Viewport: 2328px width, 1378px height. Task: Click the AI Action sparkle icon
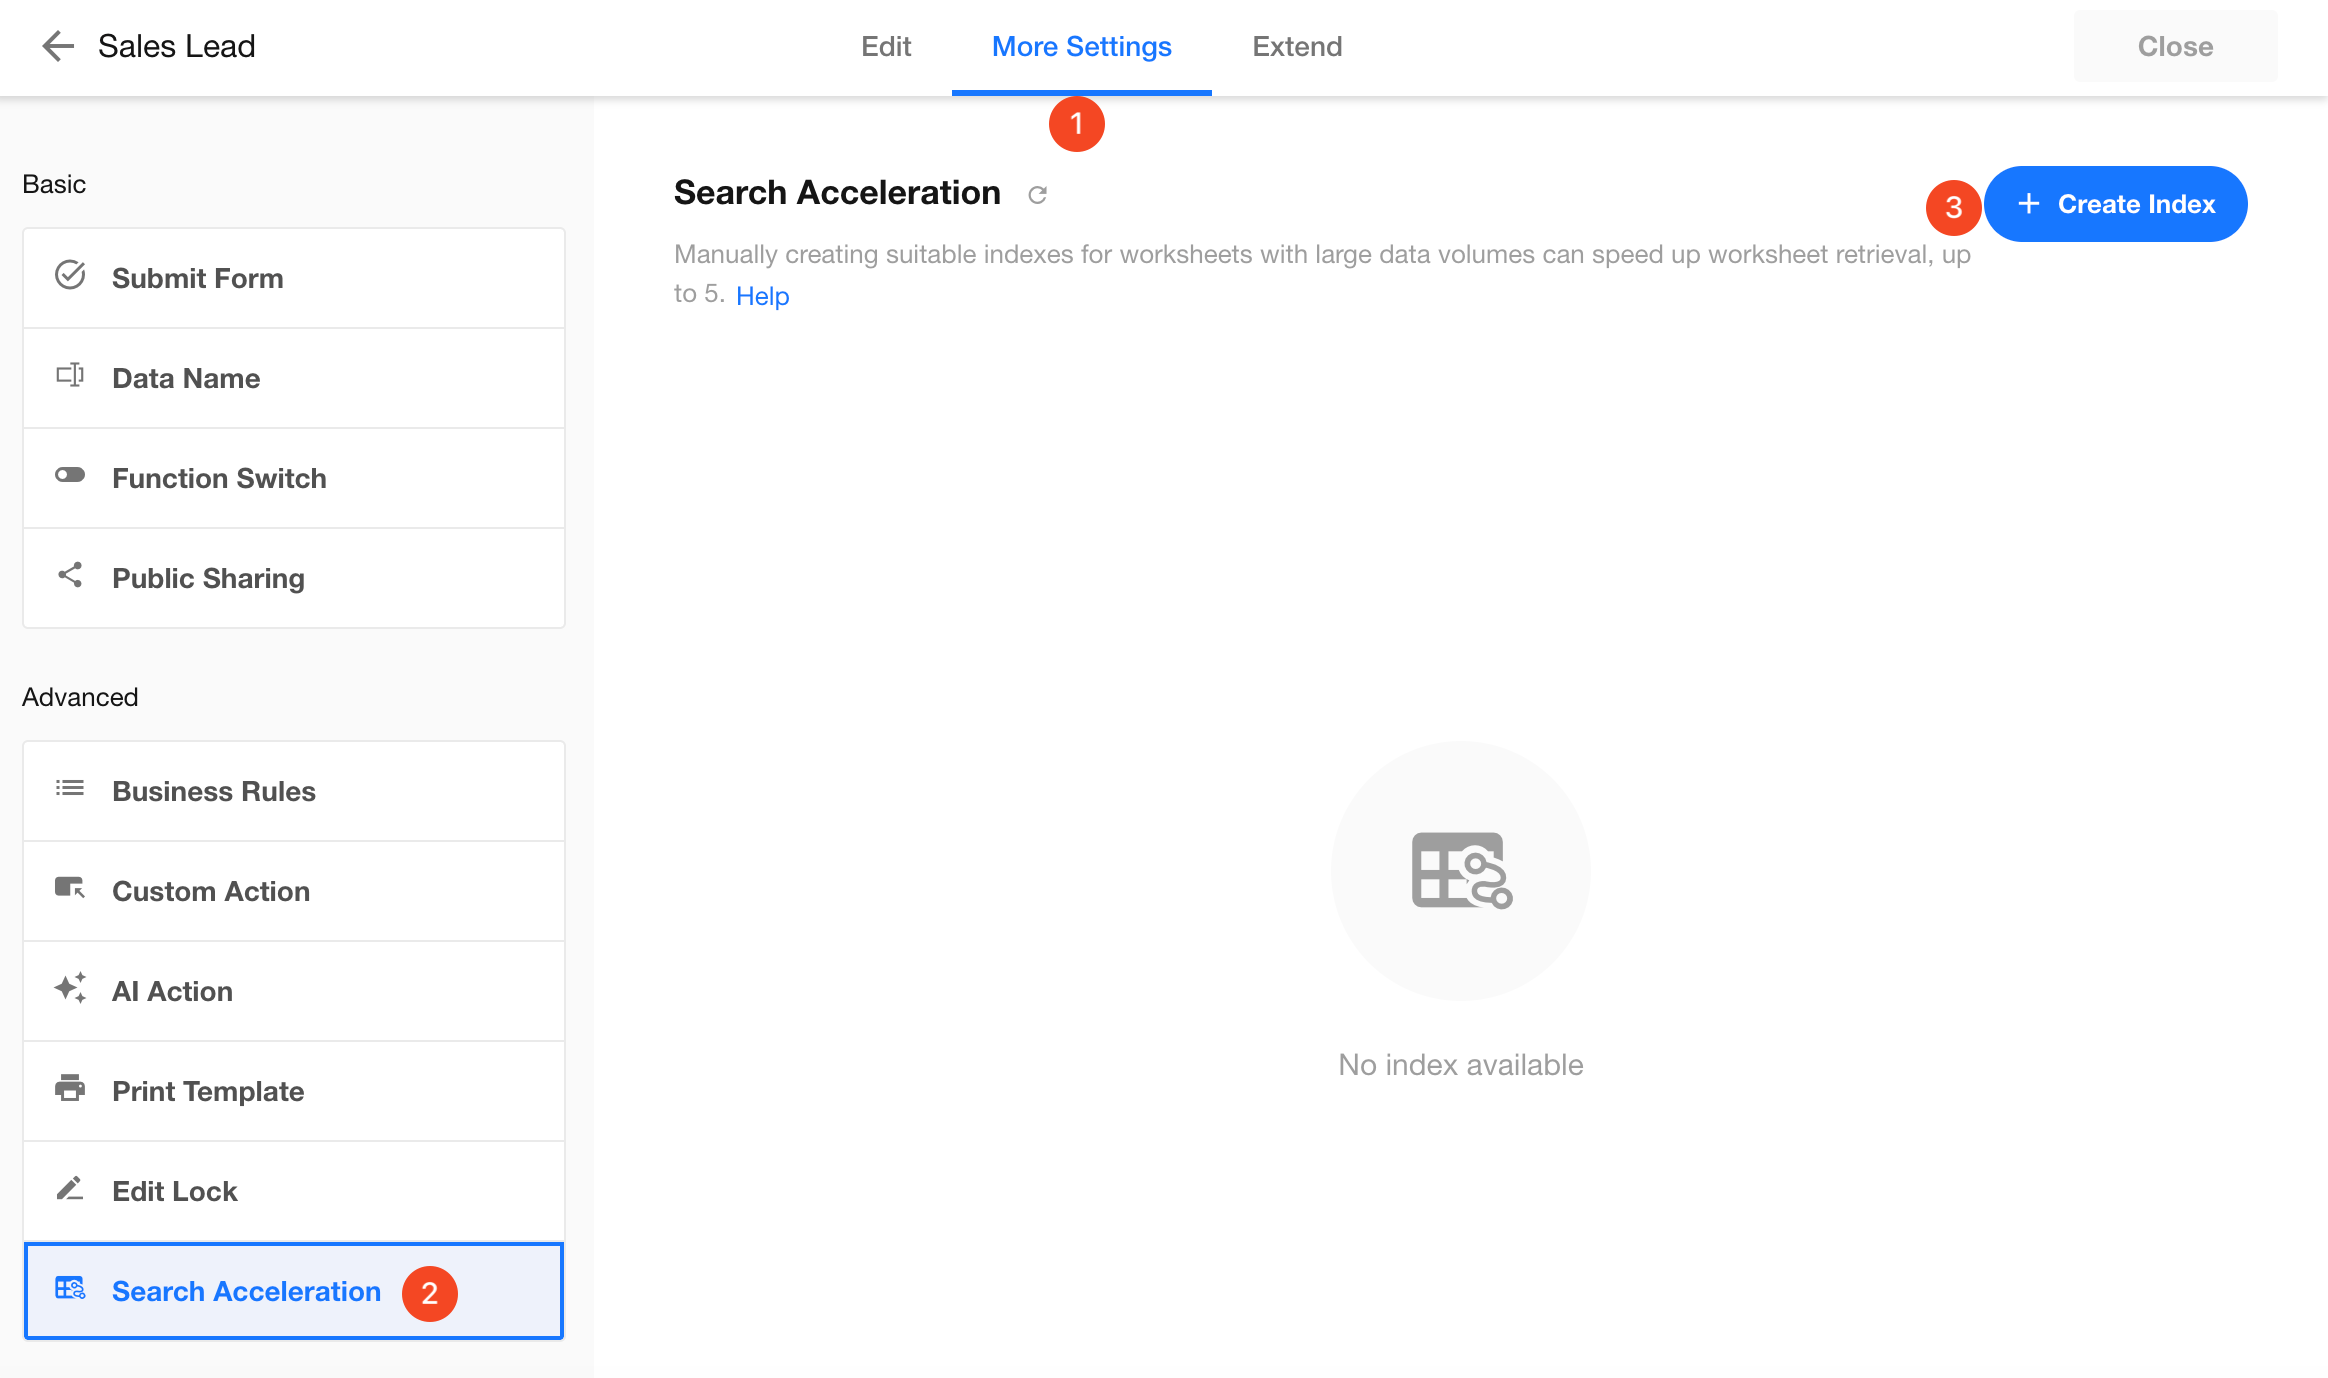click(x=70, y=988)
